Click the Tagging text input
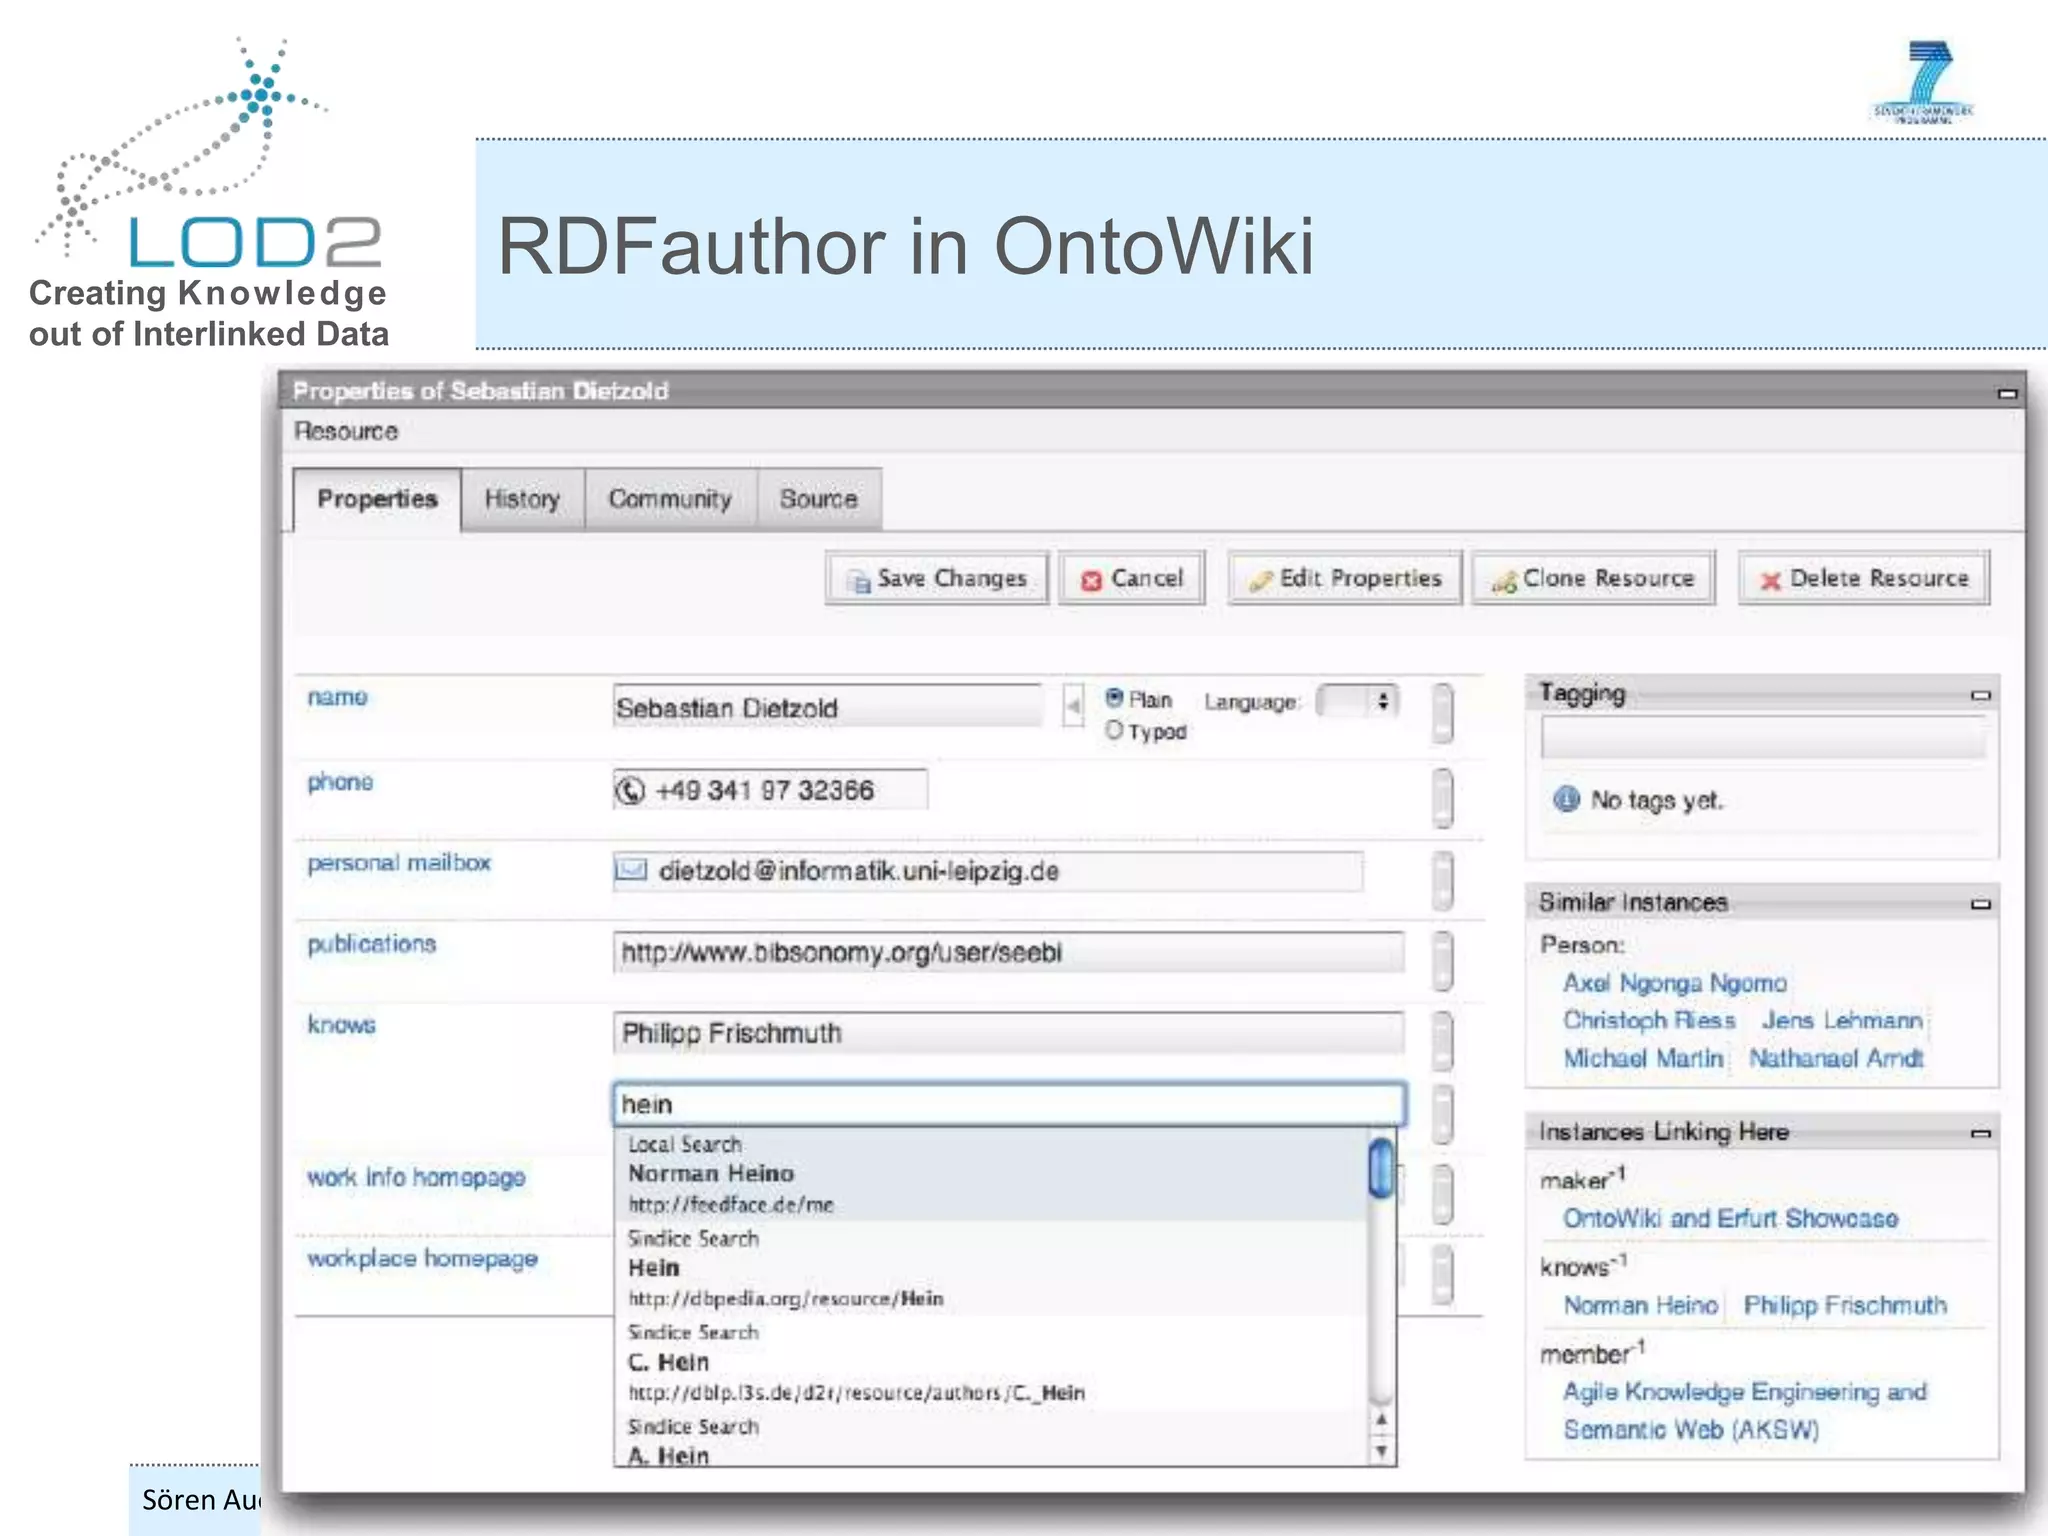The width and height of the screenshot is (2048, 1536). (1763, 739)
